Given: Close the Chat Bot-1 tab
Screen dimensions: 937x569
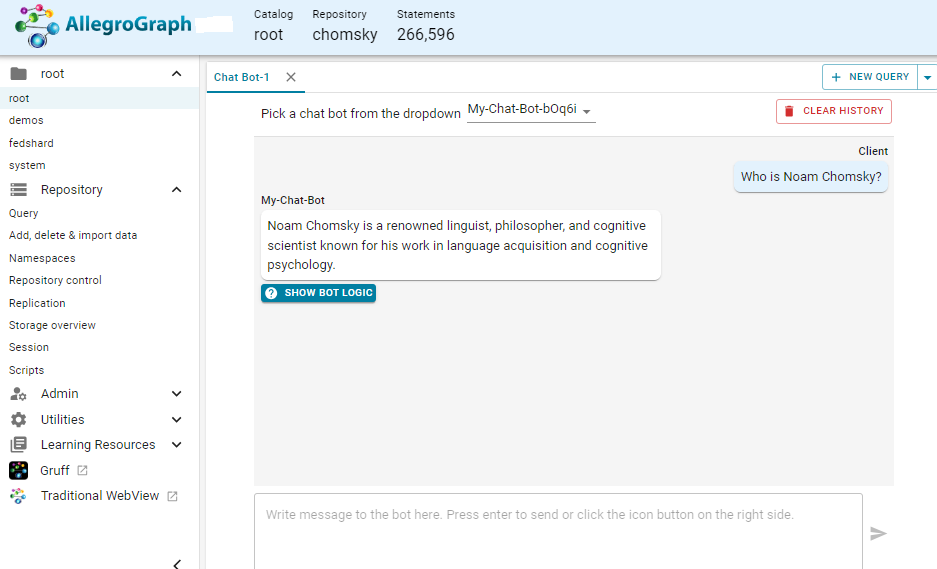Looking at the screenshot, I should tap(291, 77).
